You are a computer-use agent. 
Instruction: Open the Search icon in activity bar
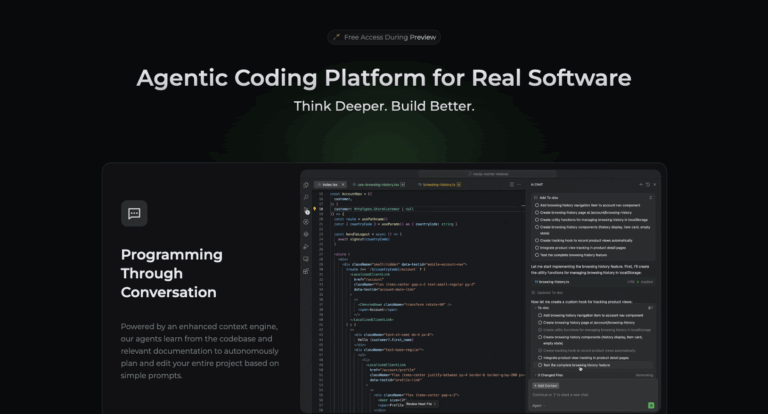click(306, 197)
